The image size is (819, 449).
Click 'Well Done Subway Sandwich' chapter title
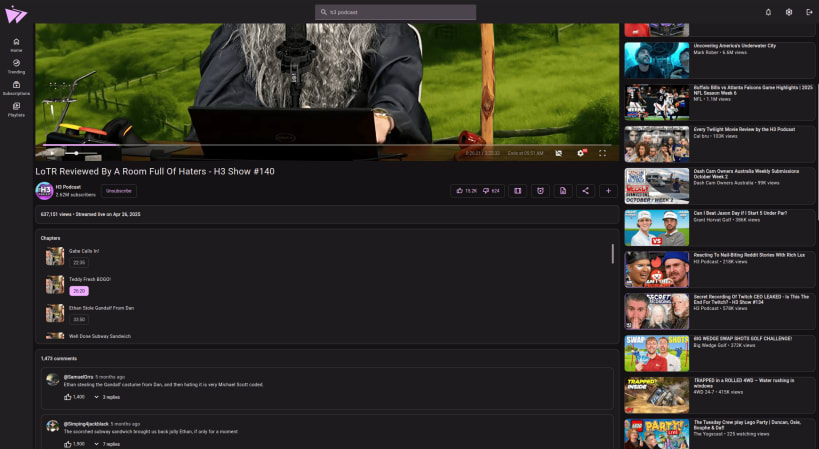[x=100, y=336]
